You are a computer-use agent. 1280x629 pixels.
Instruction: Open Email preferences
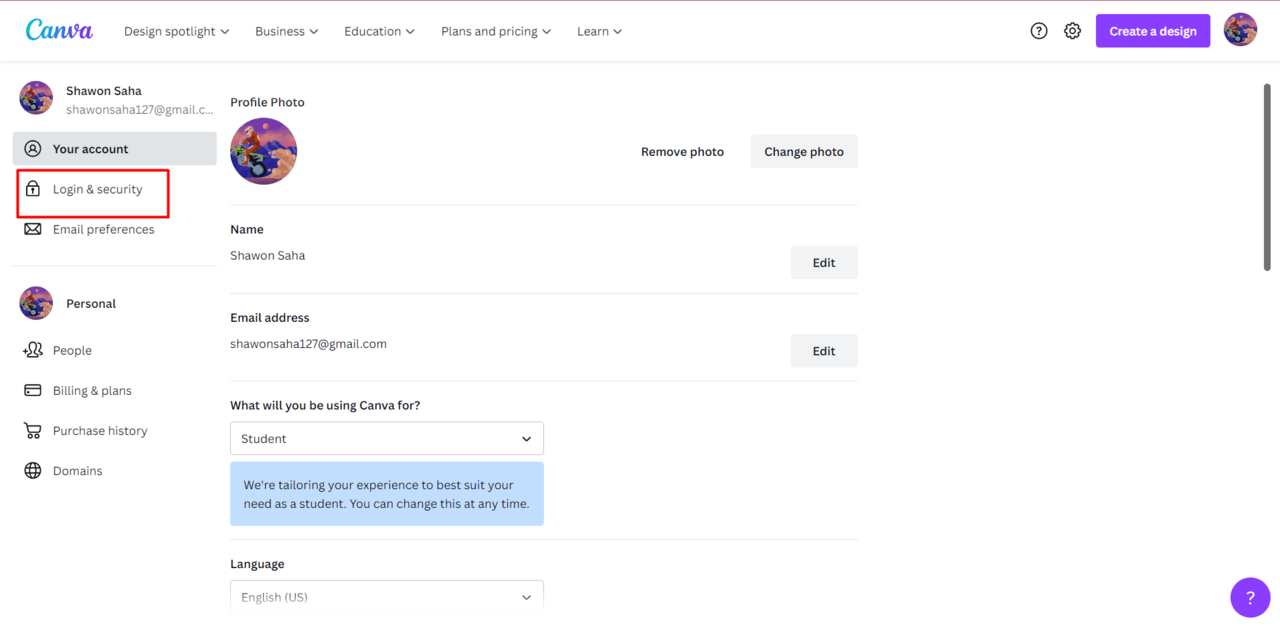115,229
